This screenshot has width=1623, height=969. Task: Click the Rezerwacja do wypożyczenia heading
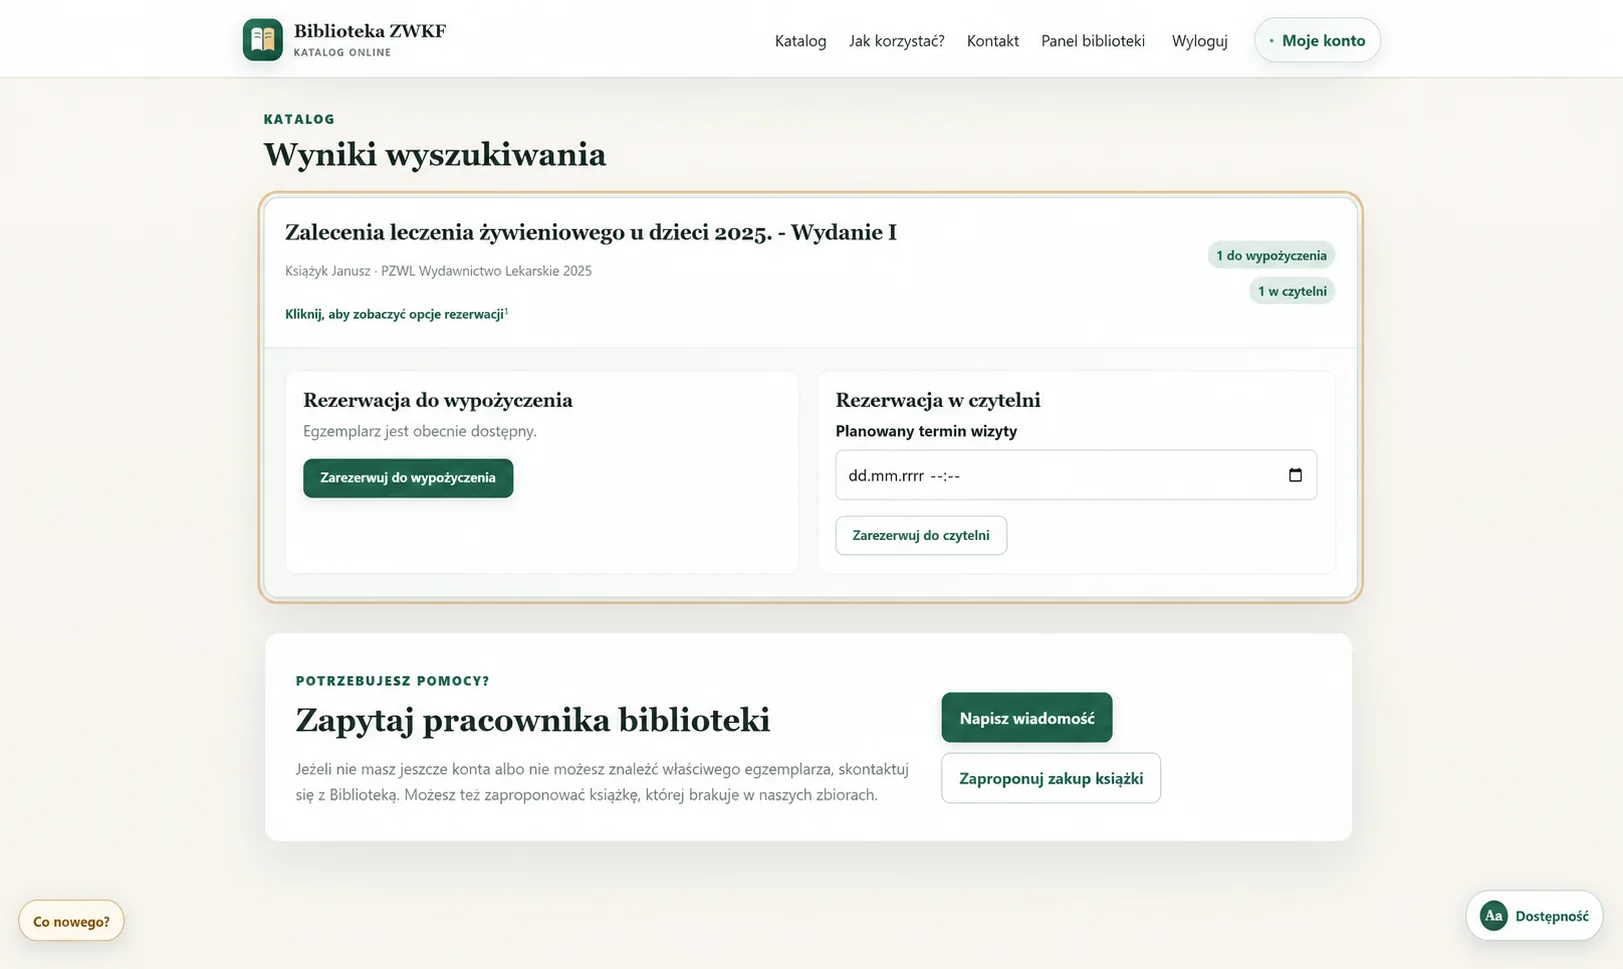pyautogui.click(x=438, y=400)
